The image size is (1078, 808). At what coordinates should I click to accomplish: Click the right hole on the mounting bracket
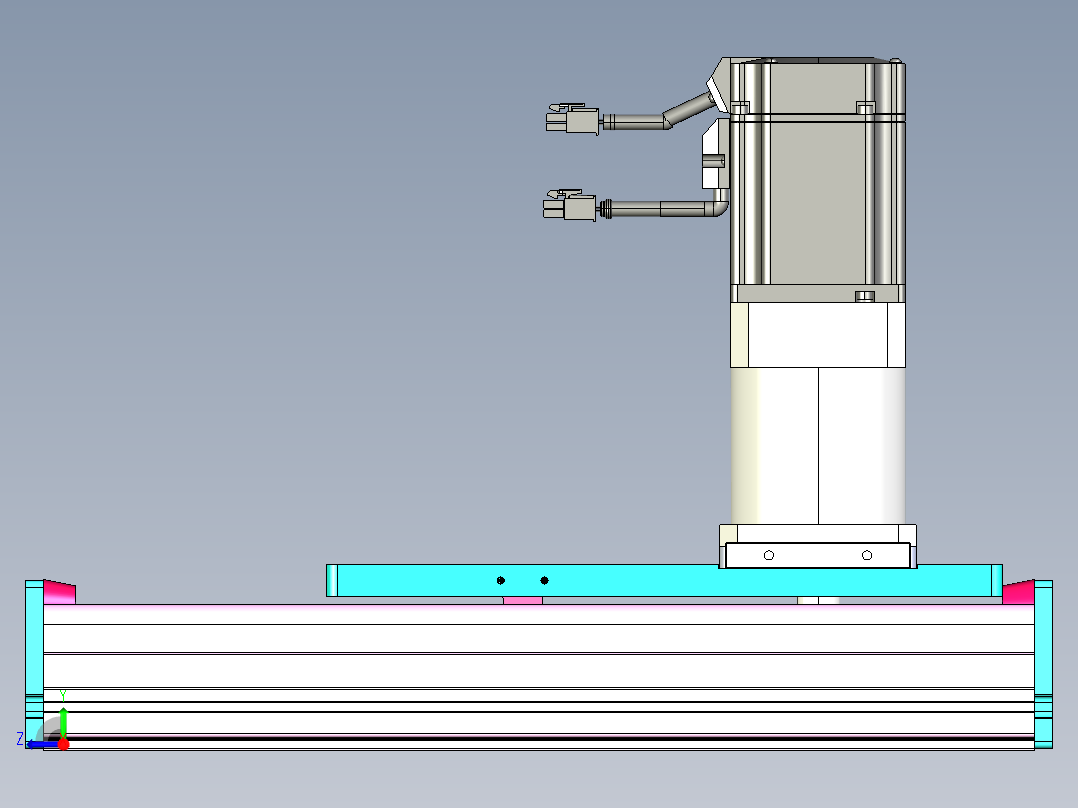click(867, 555)
